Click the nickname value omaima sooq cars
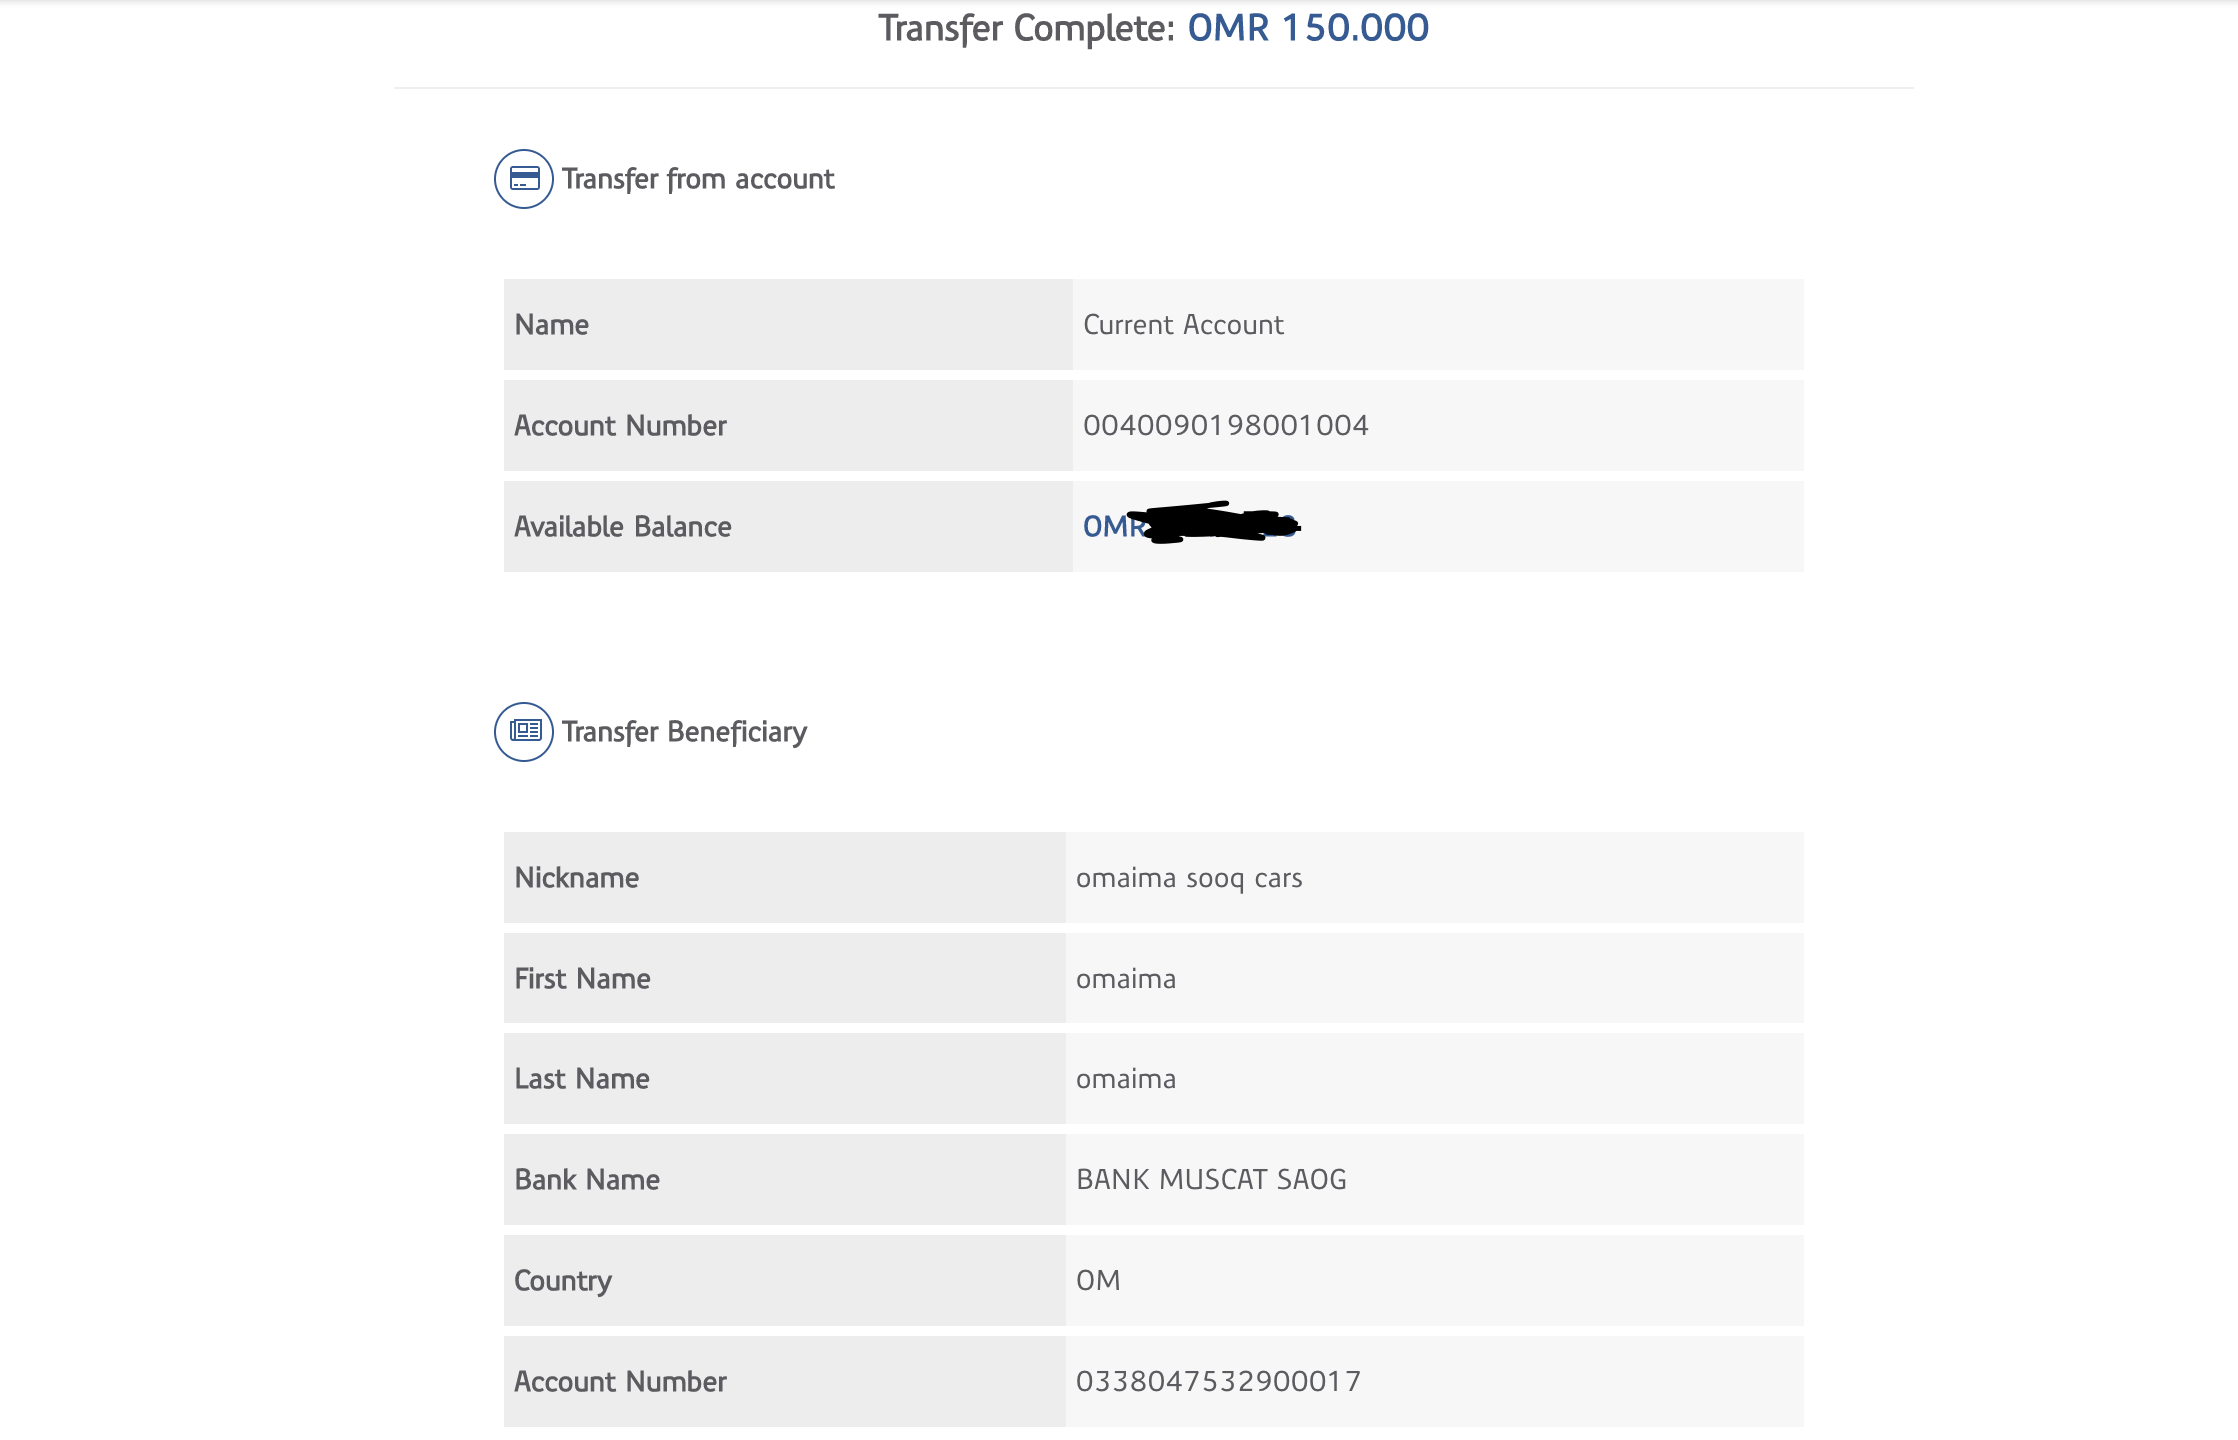The height and width of the screenshot is (1440, 2238). click(1188, 878)
